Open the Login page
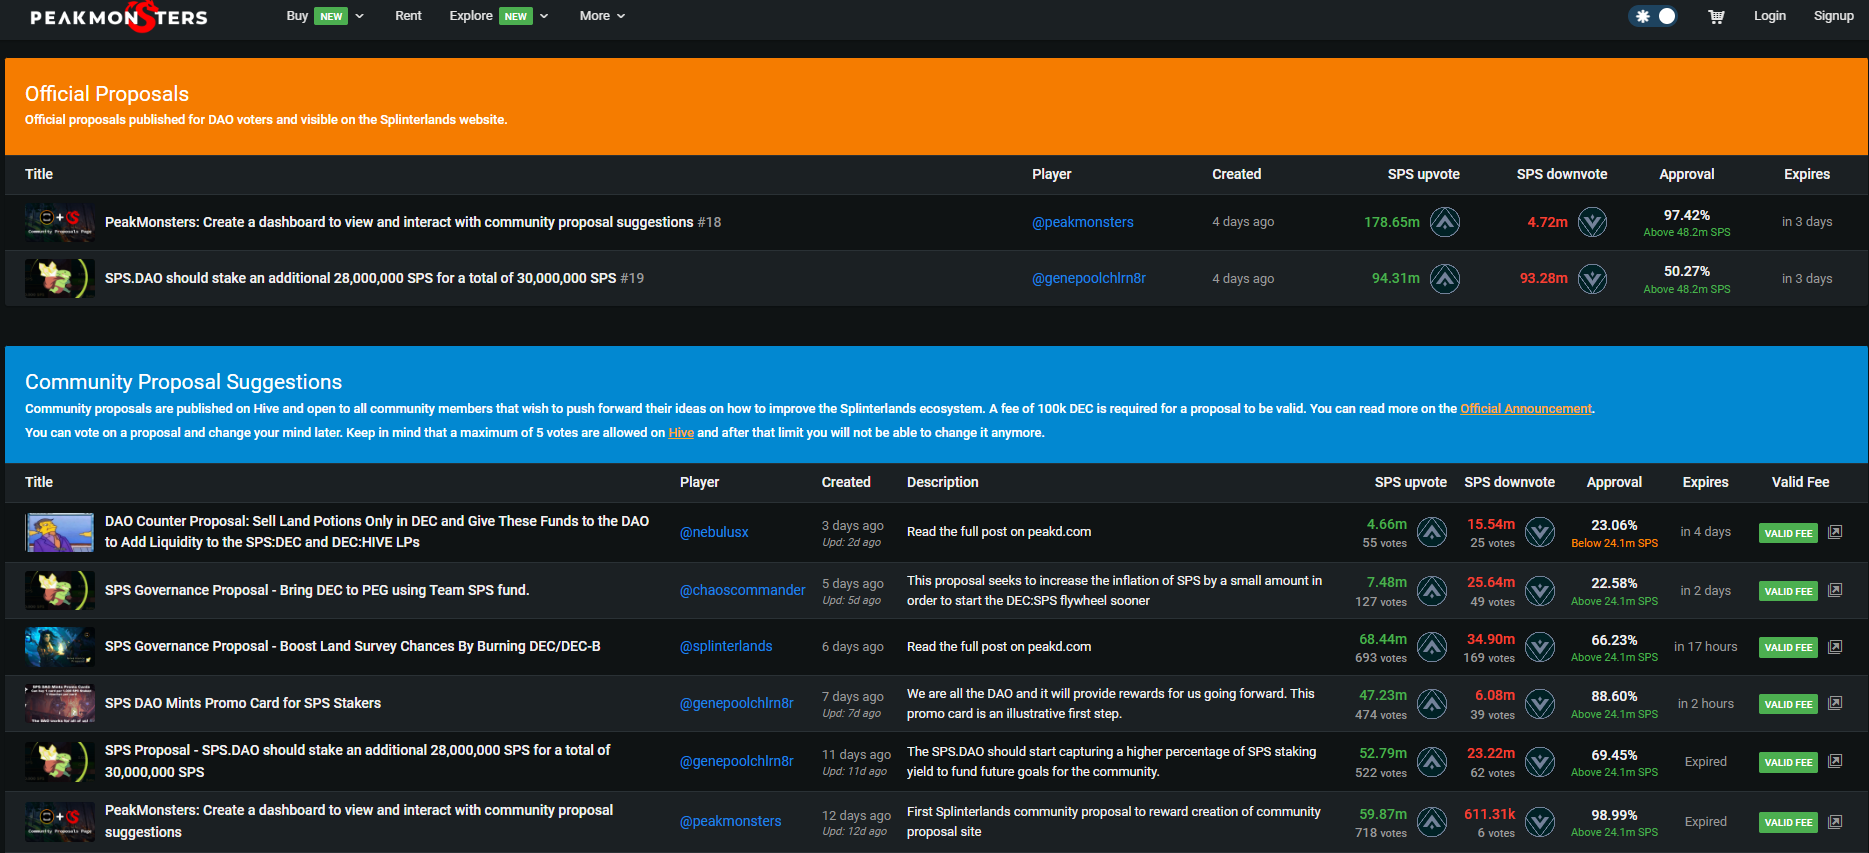Viewport: 1869px width, 853px height. (x=1770, y=16)
